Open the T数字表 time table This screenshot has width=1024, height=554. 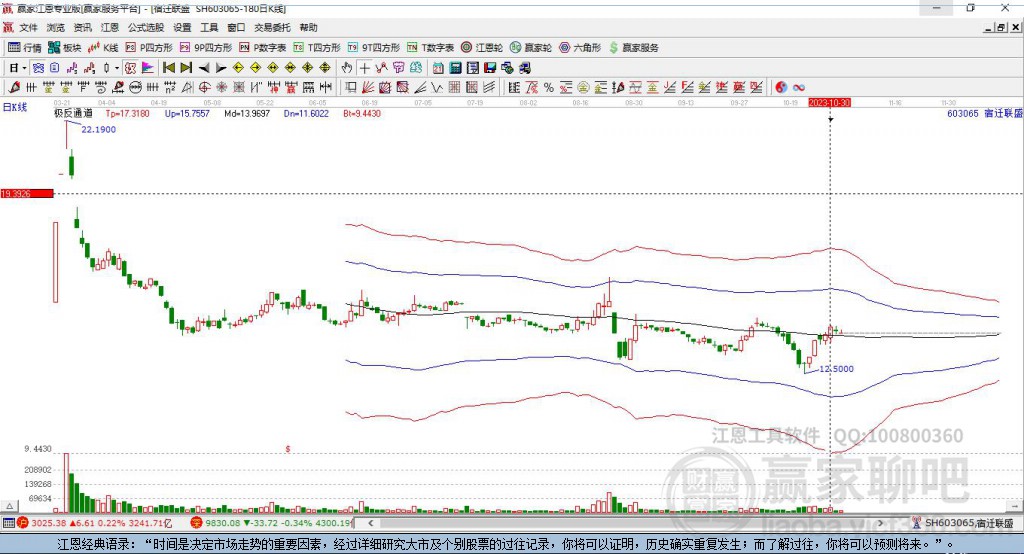tap(430, 48)
